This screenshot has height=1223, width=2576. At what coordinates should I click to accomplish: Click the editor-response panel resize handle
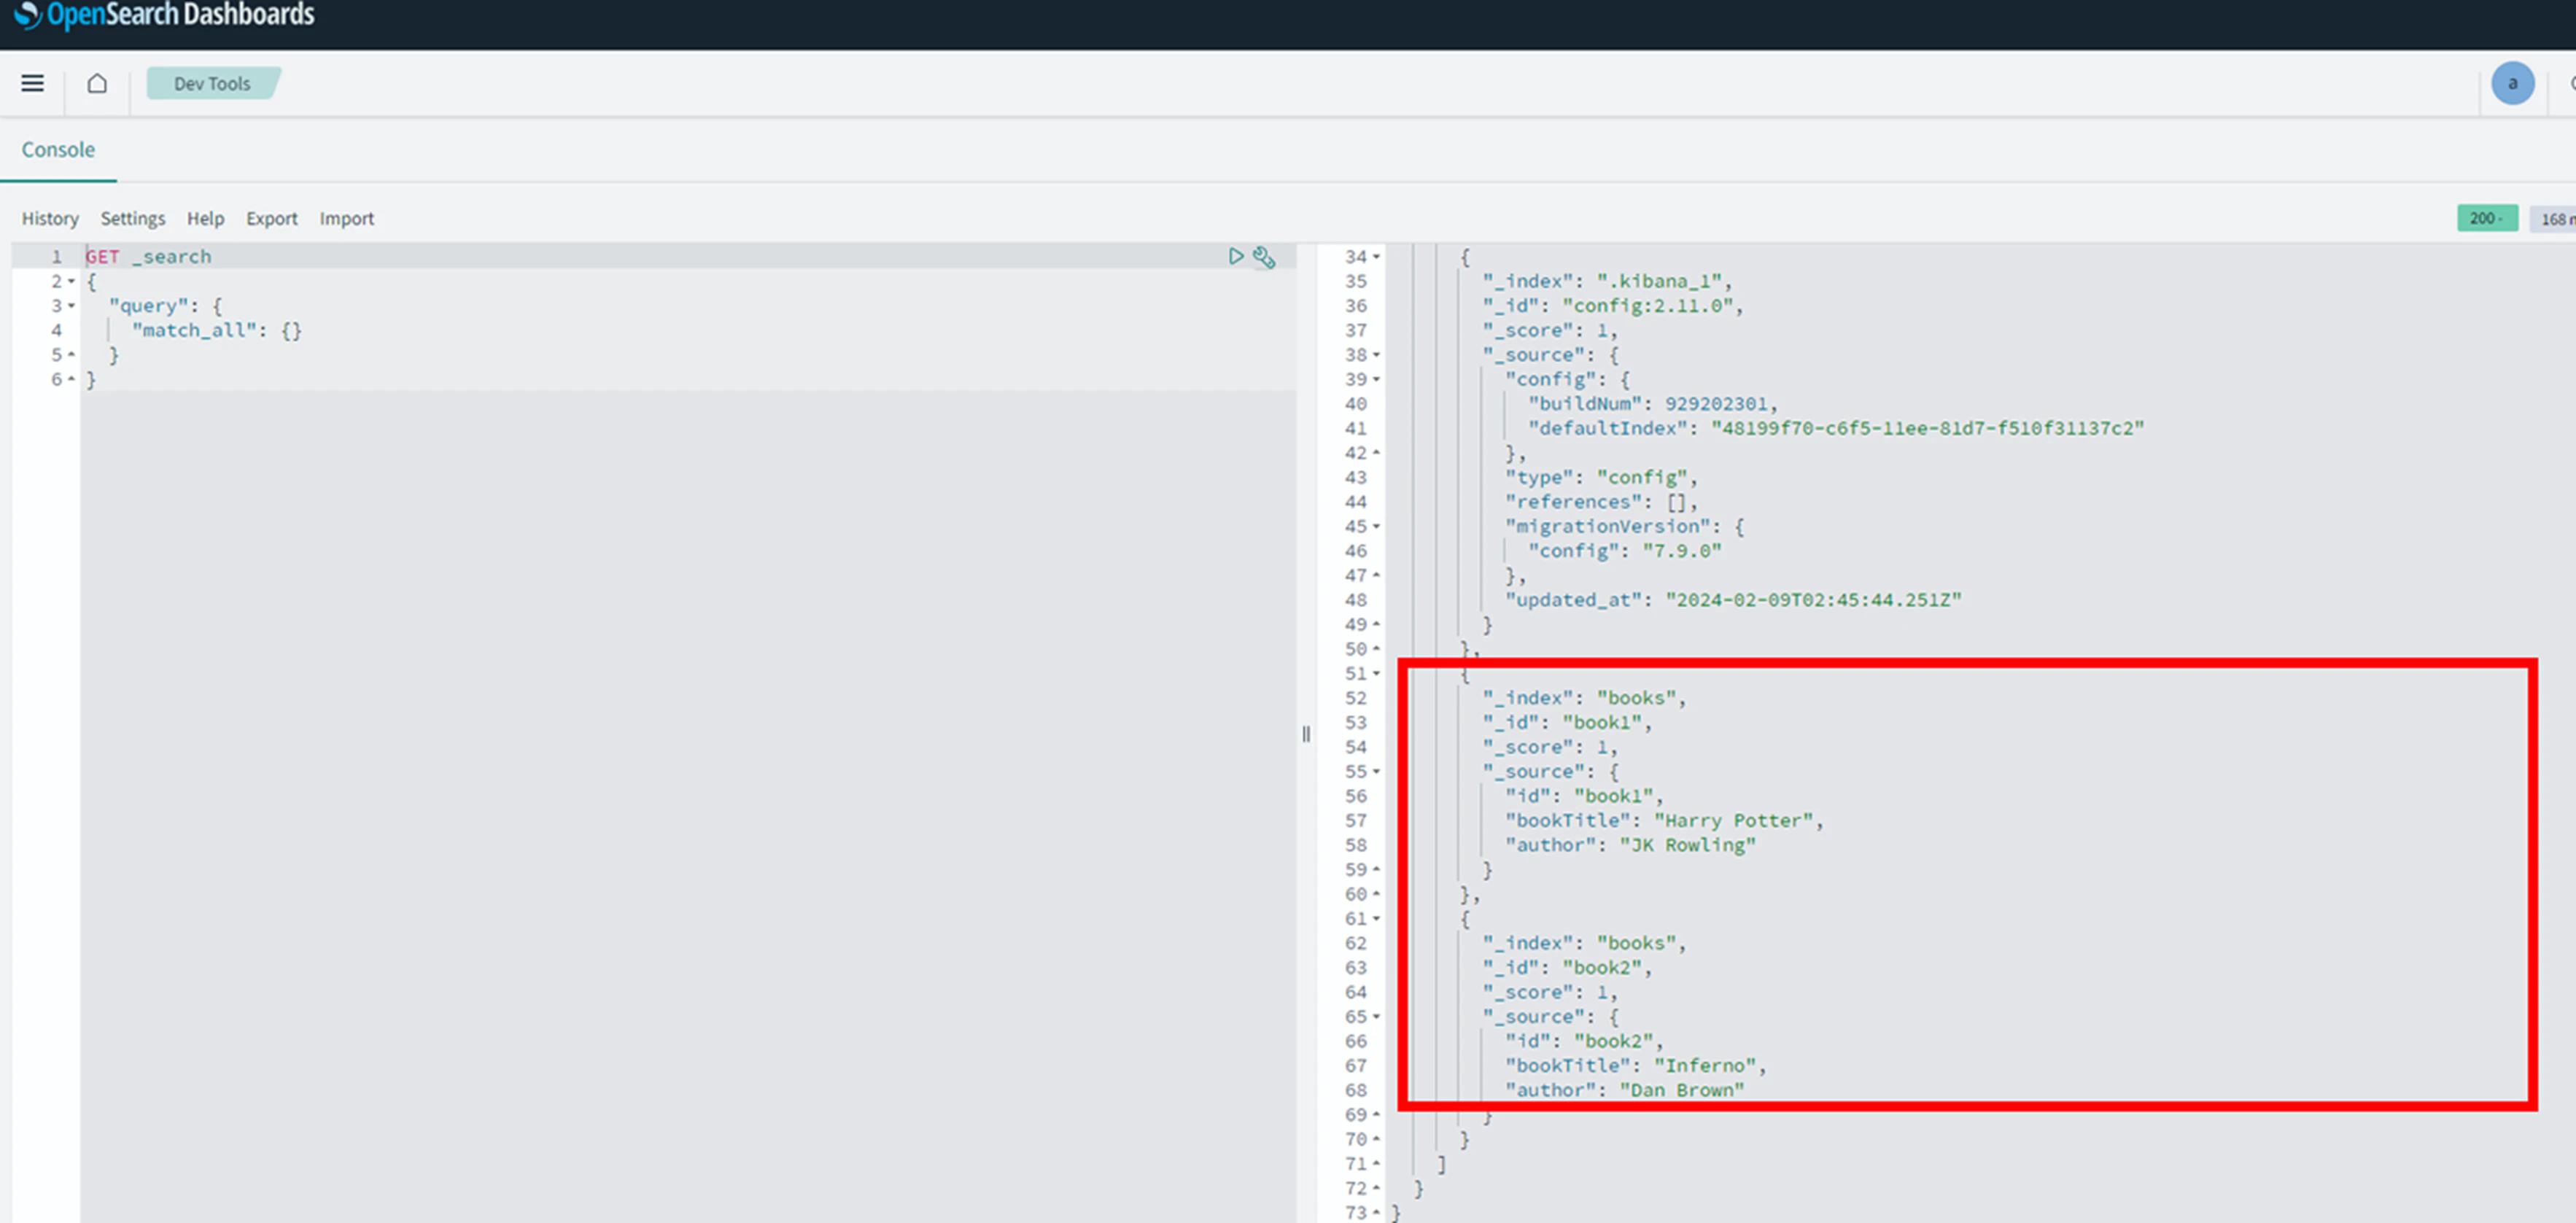(x=1306, y=735)
